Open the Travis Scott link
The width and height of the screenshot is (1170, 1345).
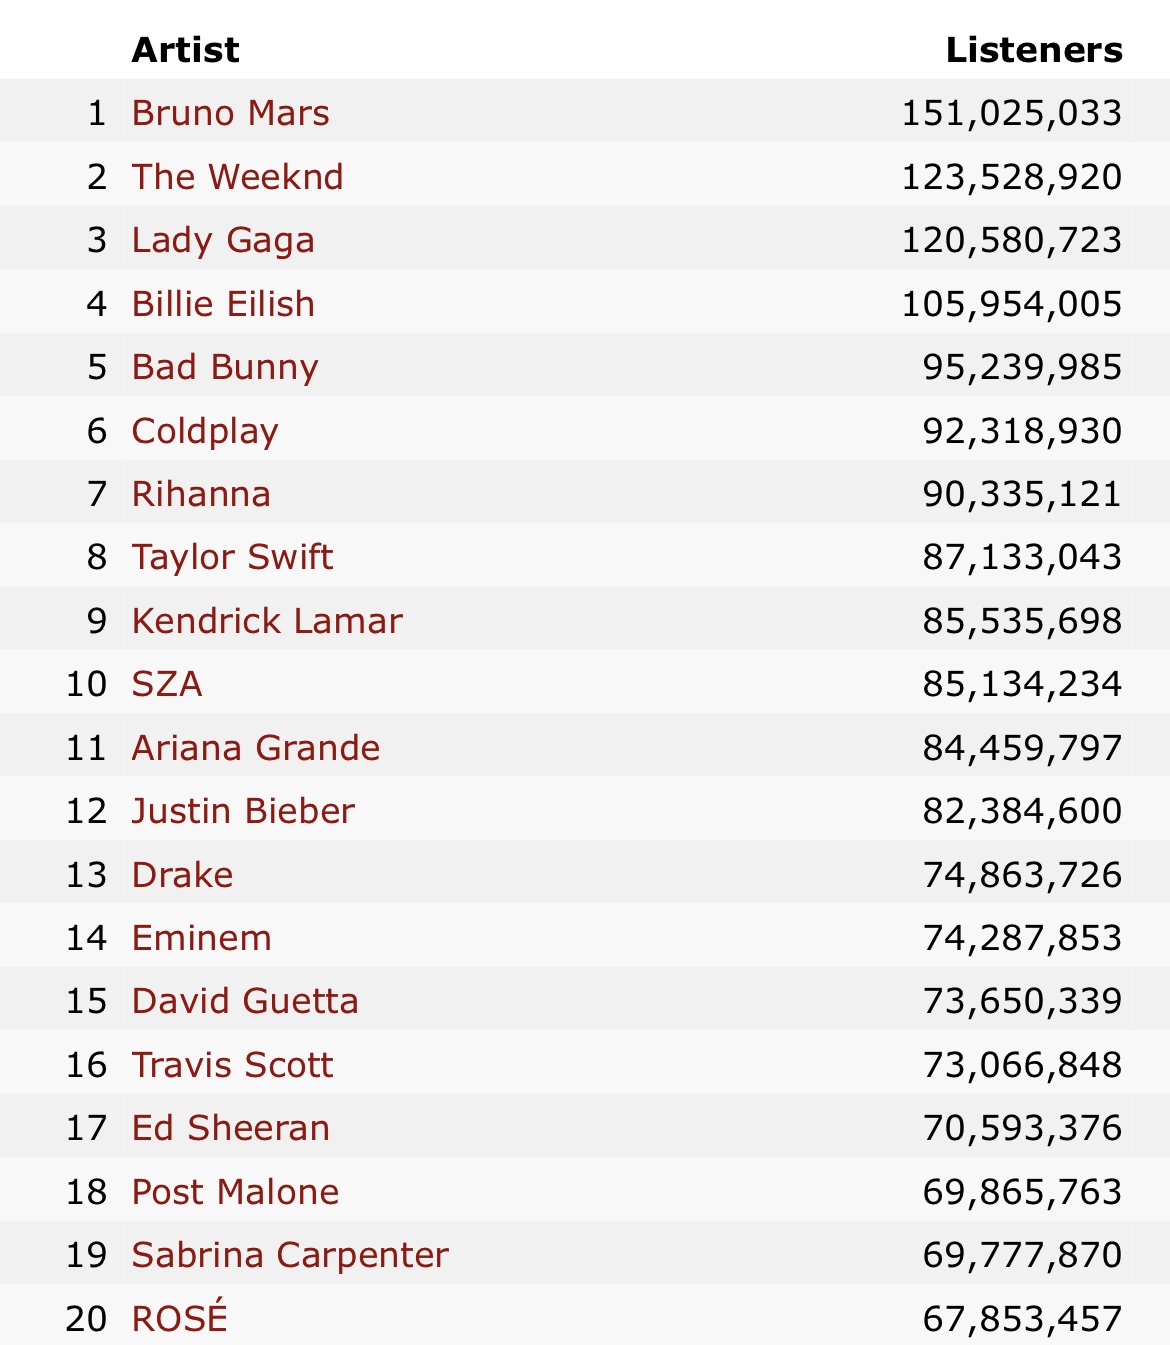click(x=232, y=1065)
